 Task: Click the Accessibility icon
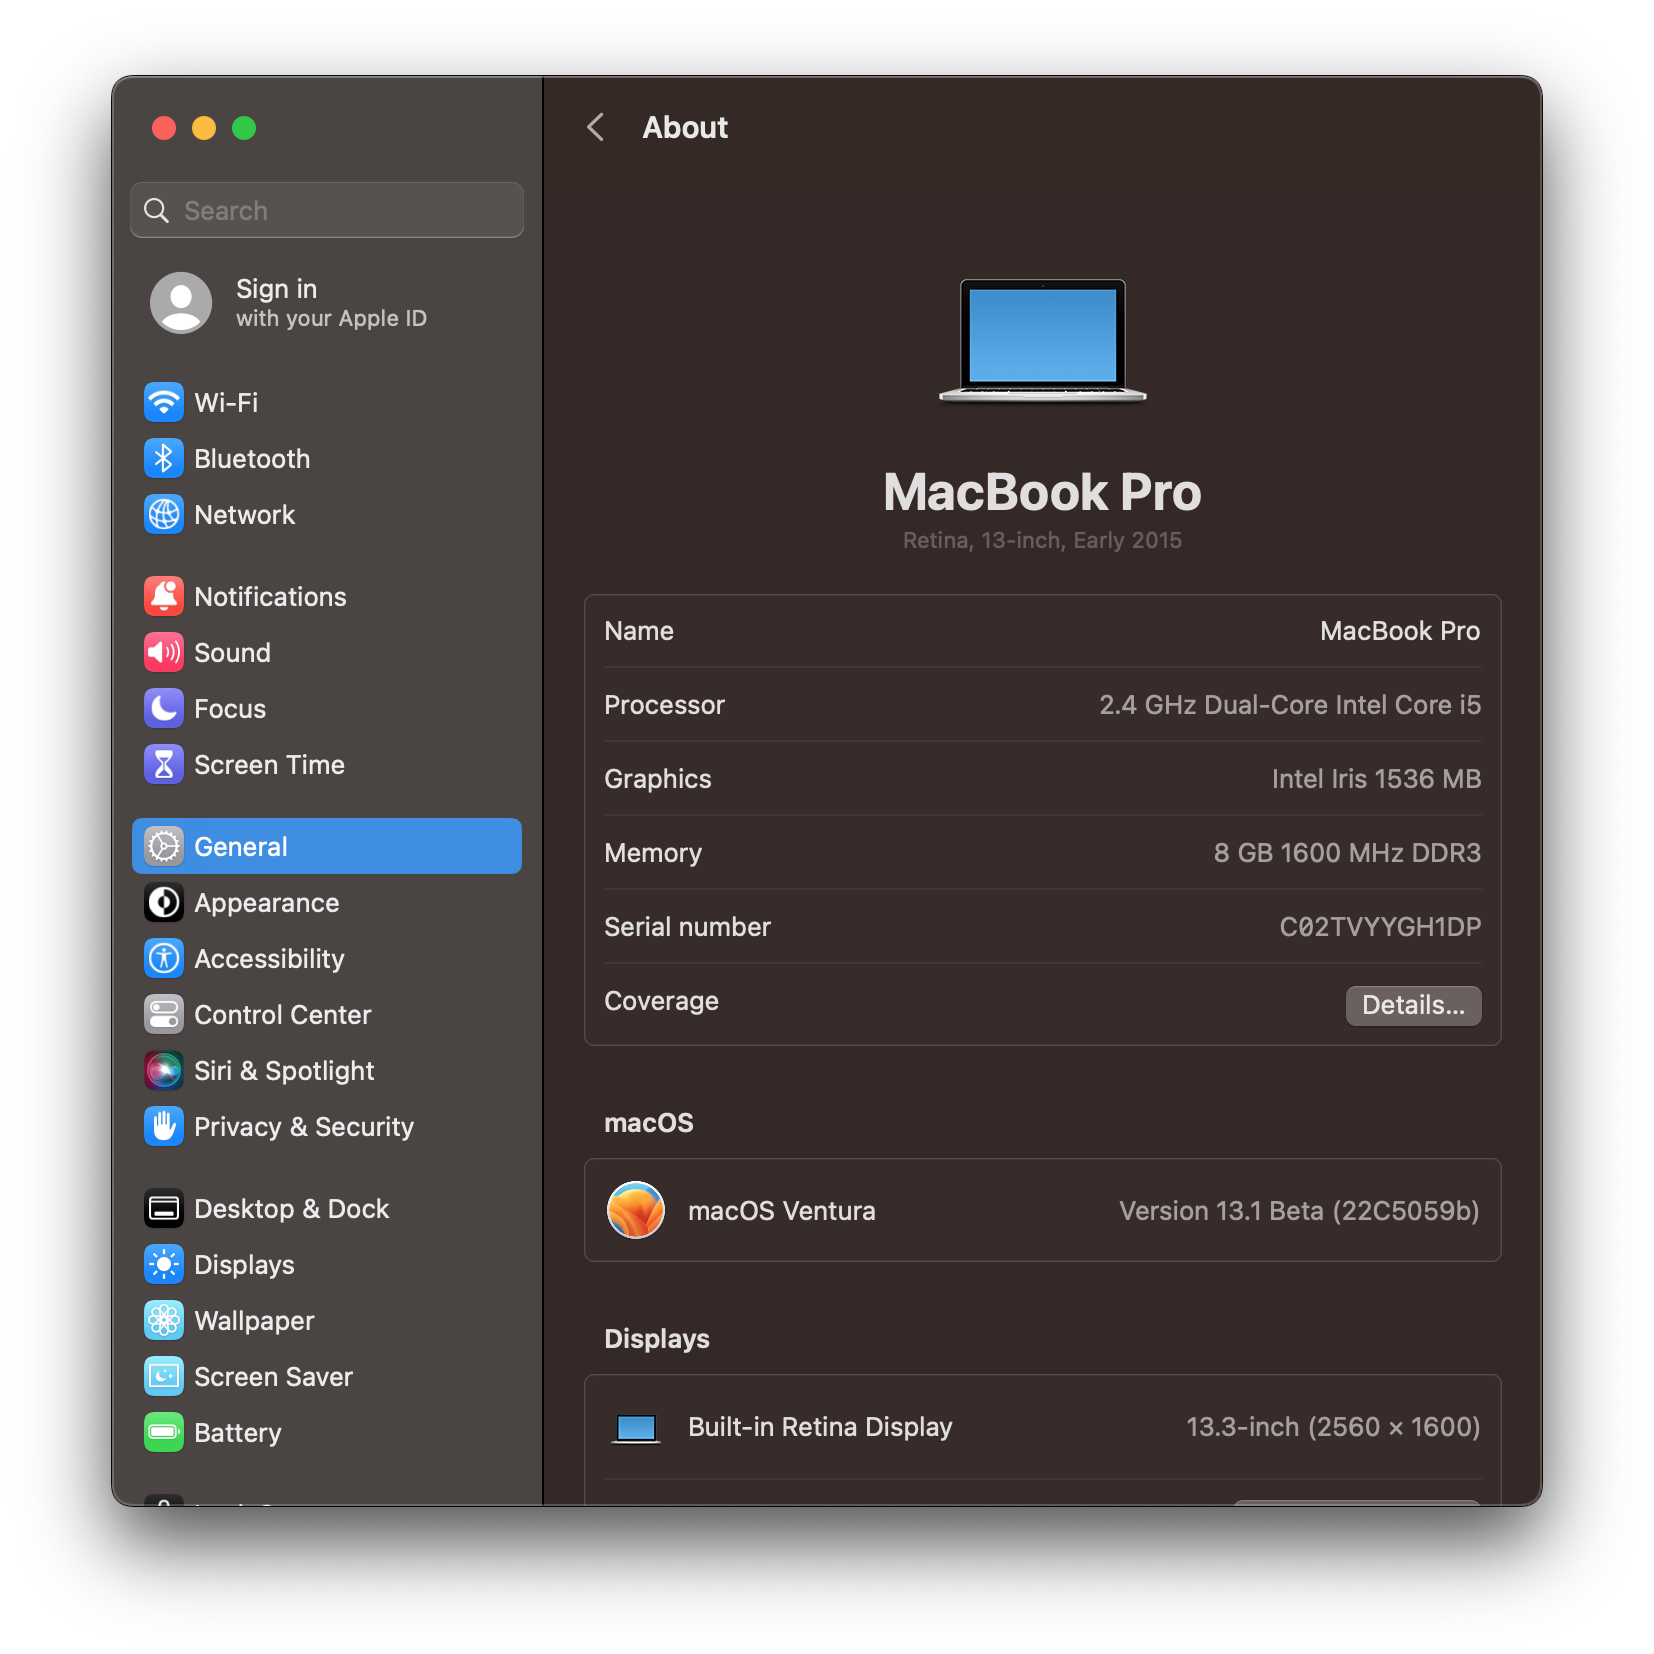[x=164, y=959]
